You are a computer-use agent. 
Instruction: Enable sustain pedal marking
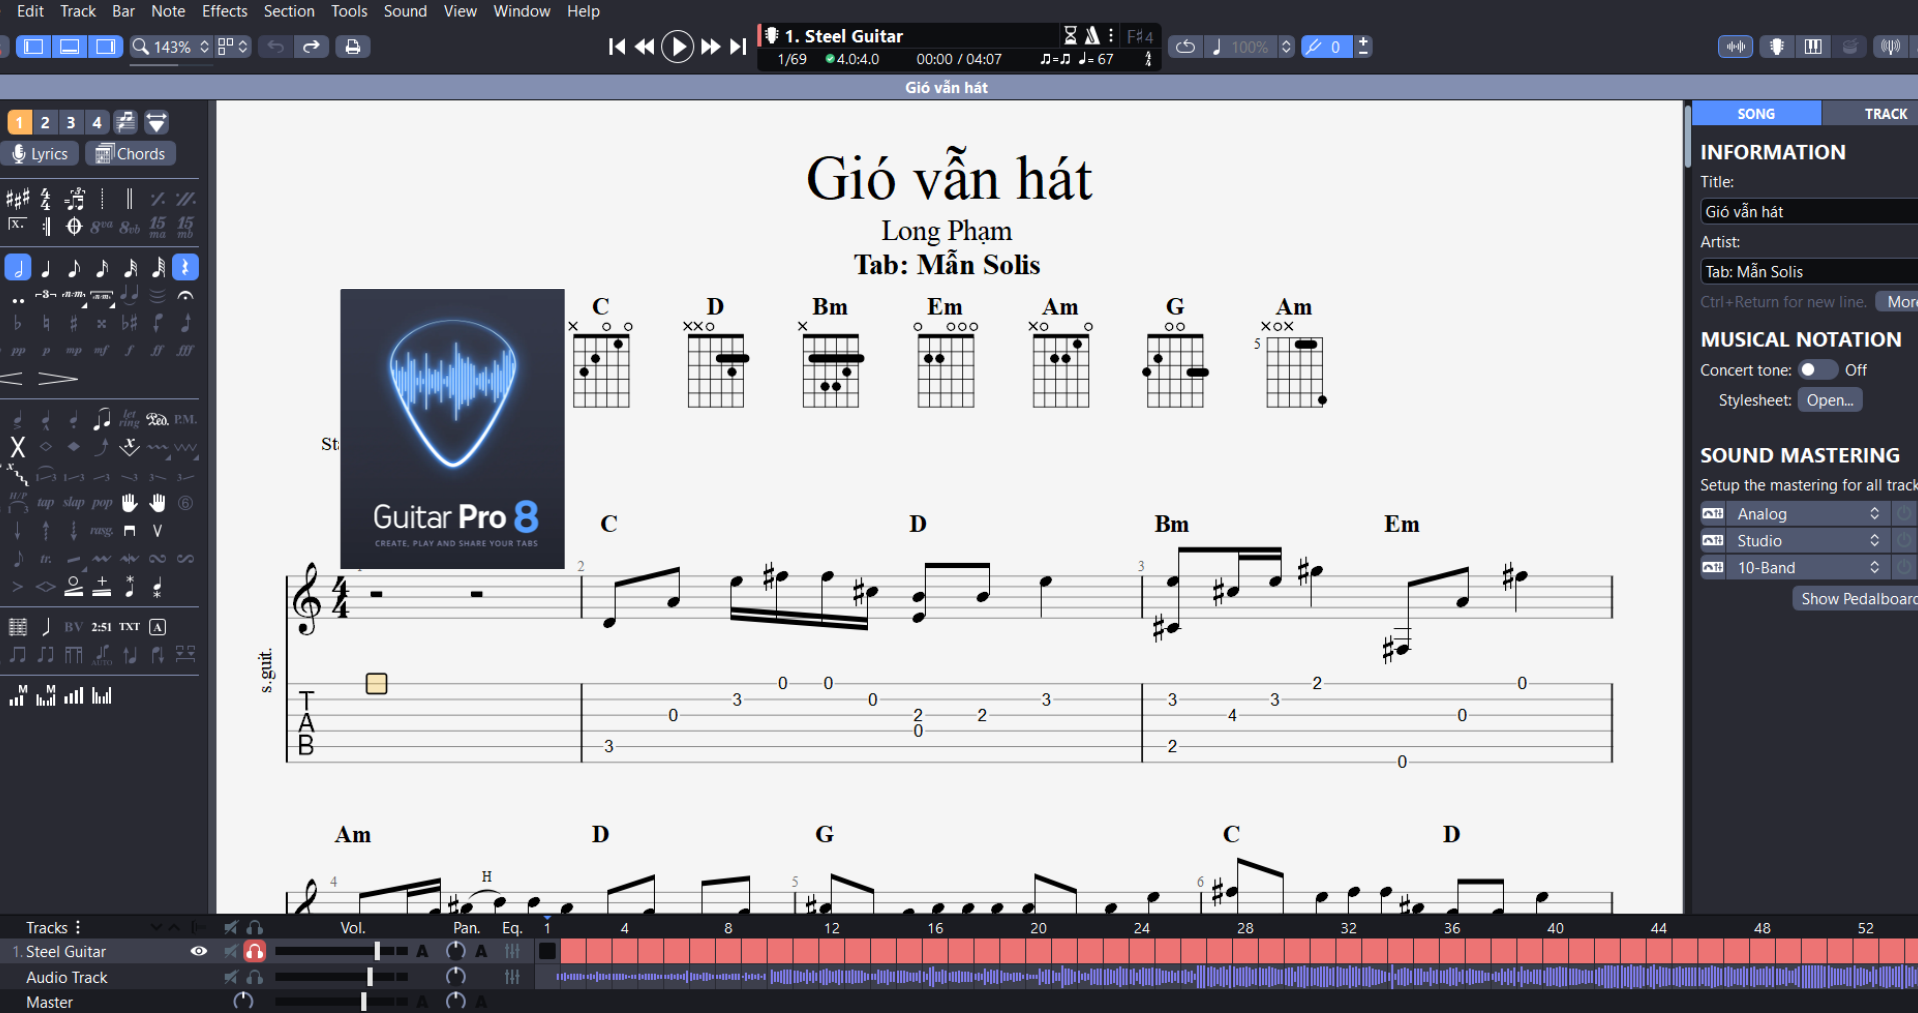pos(157,419)
